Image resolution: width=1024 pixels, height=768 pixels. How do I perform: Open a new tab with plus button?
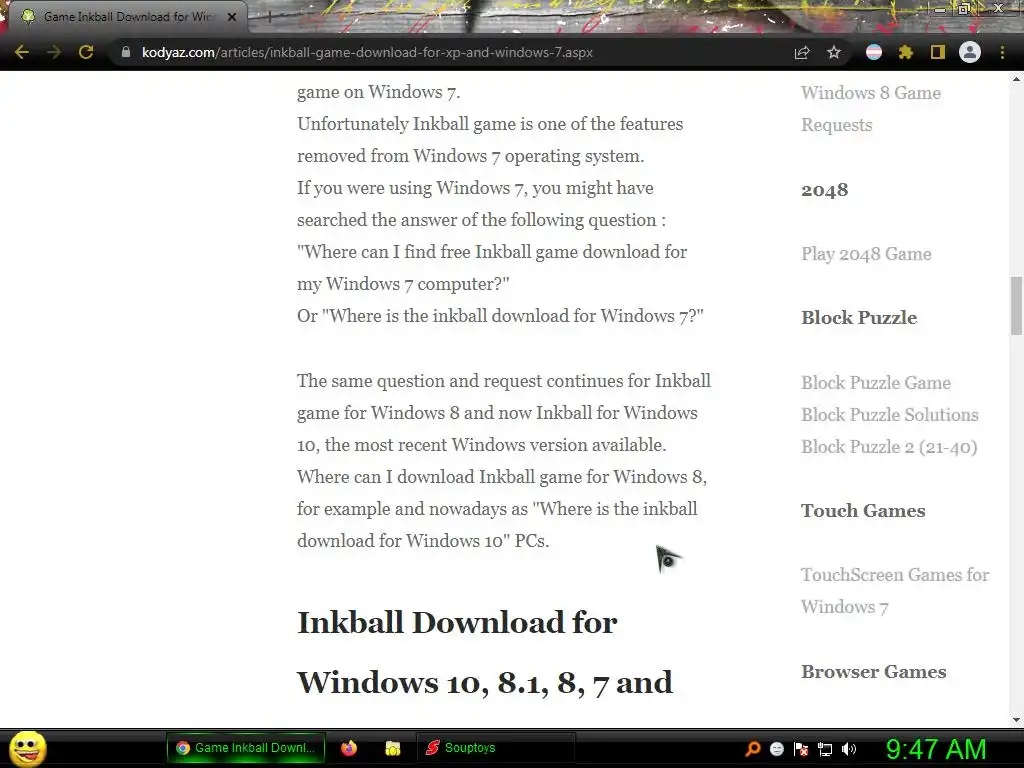(x=268, y=17)
